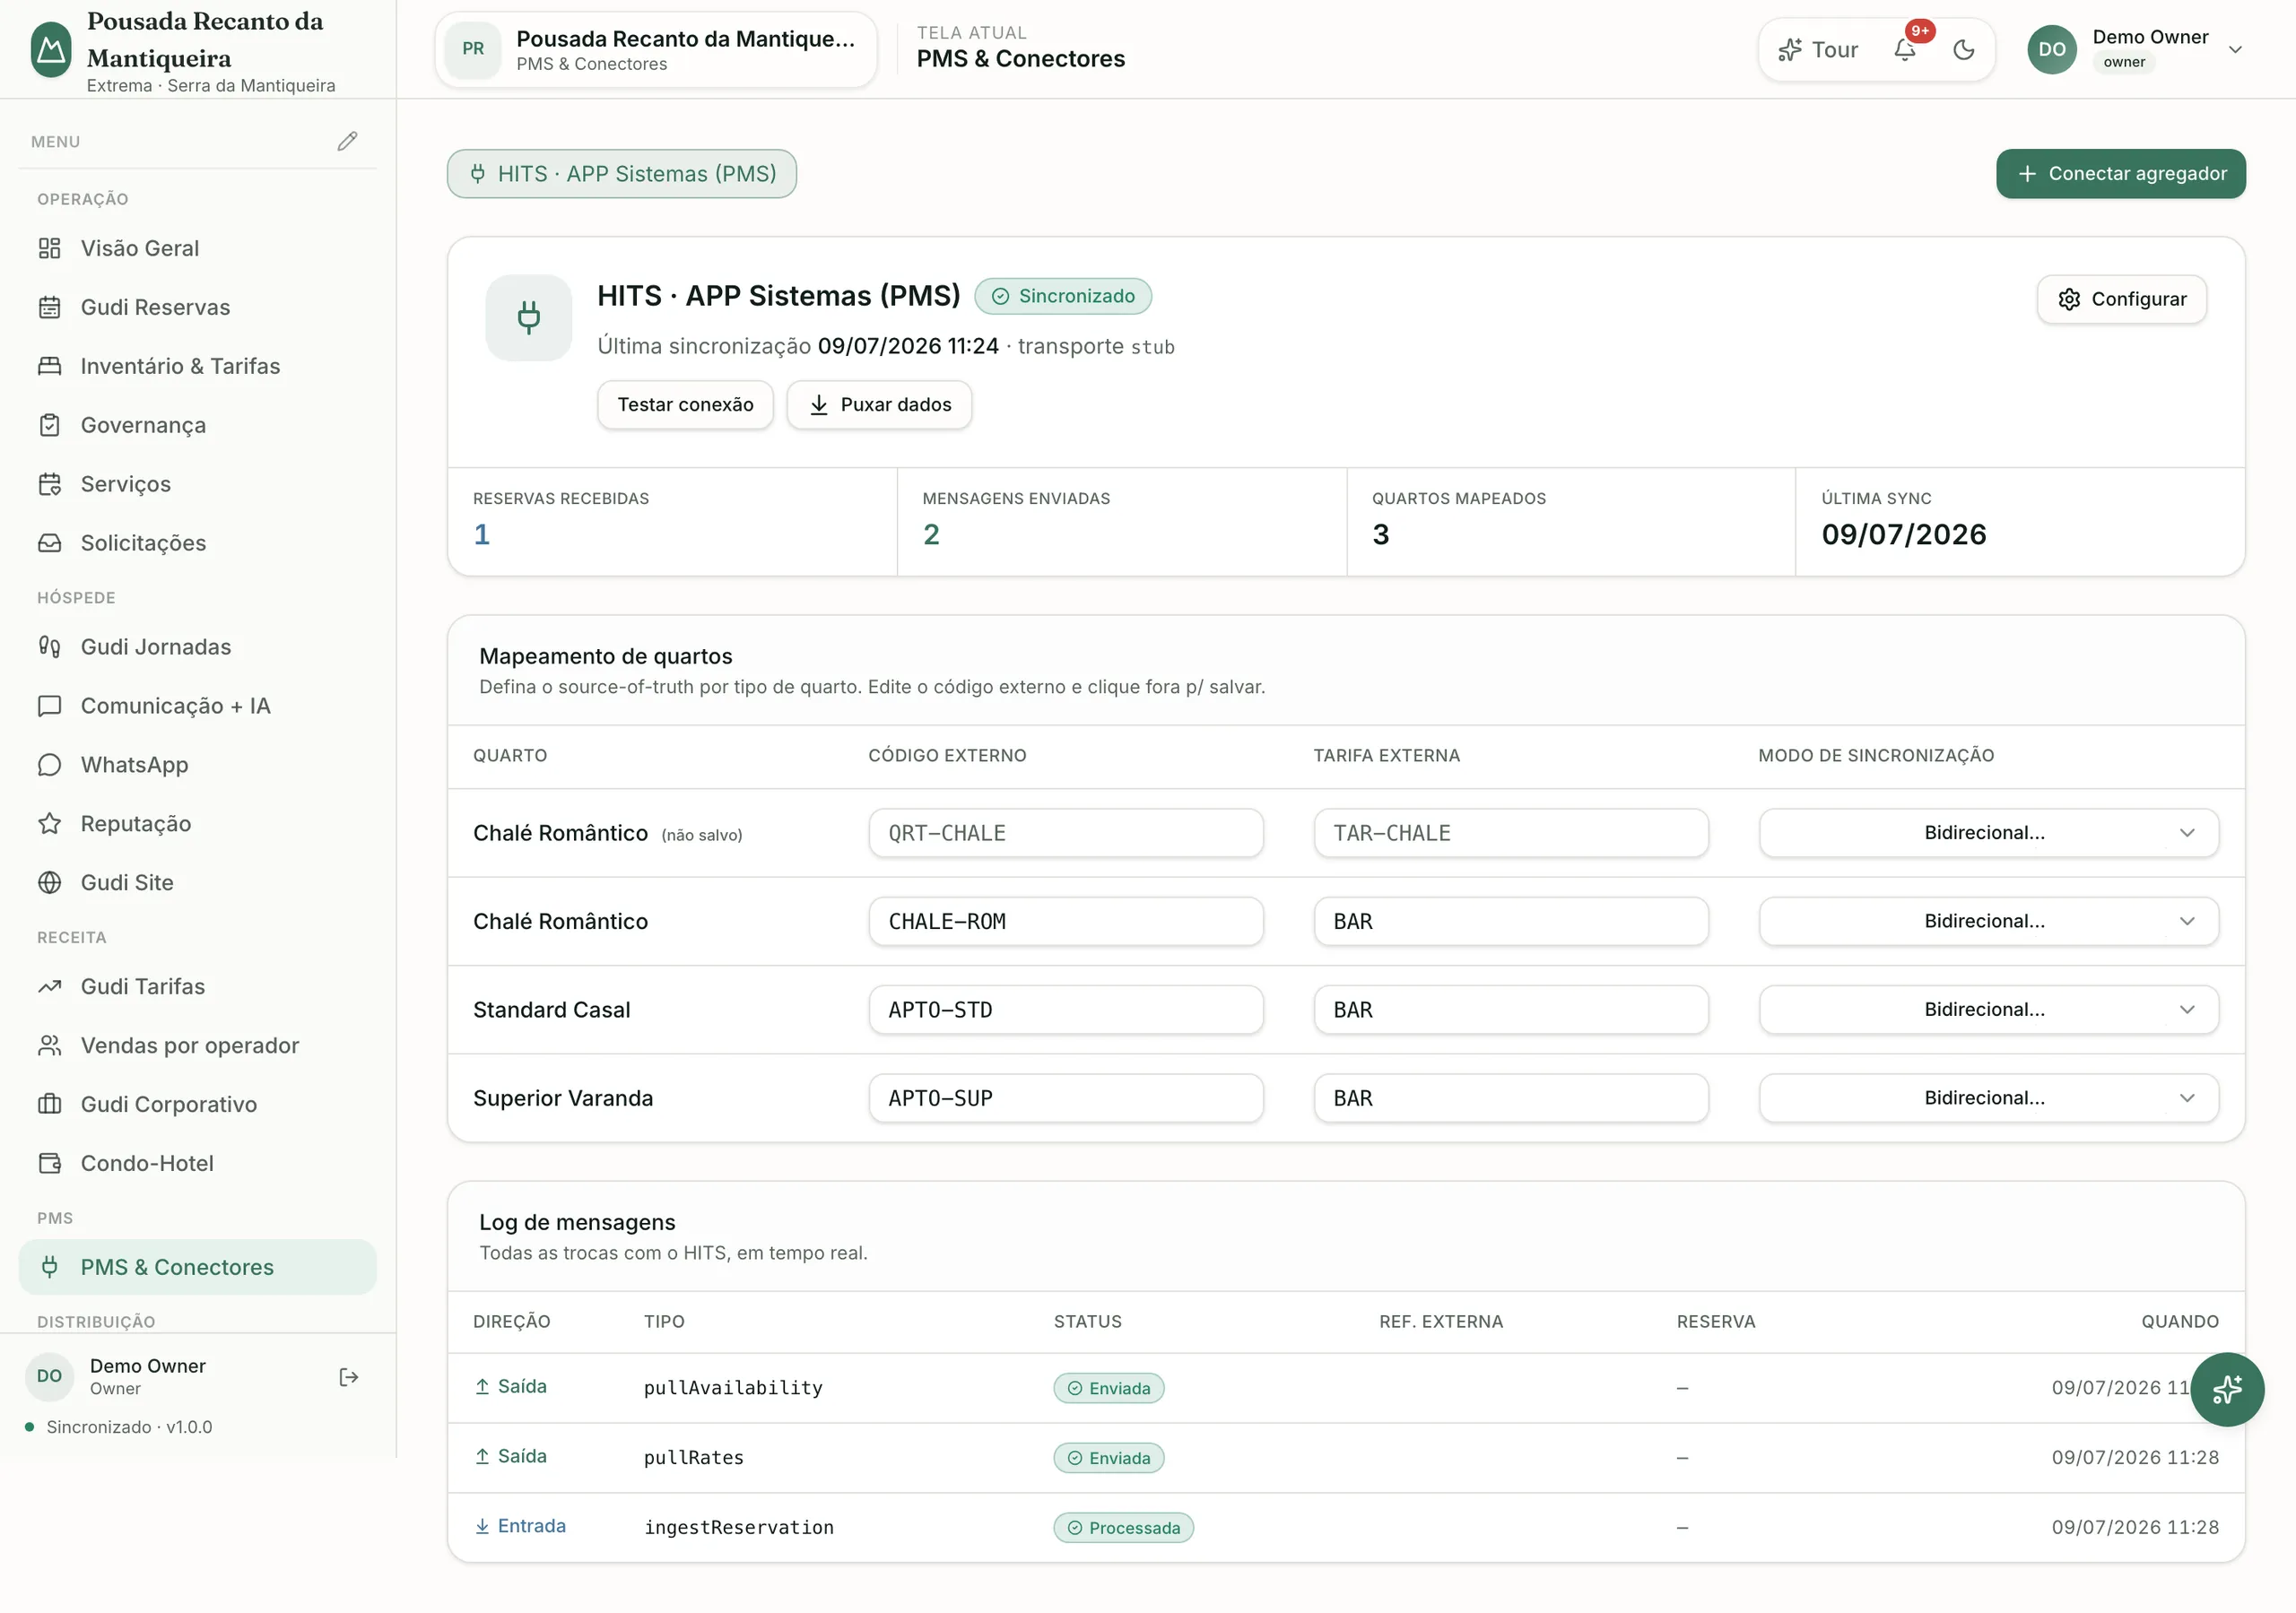Click the large plug icon in HITS card
The width and height of the screenshot is (2296, 1613).
tap(529, 318)
